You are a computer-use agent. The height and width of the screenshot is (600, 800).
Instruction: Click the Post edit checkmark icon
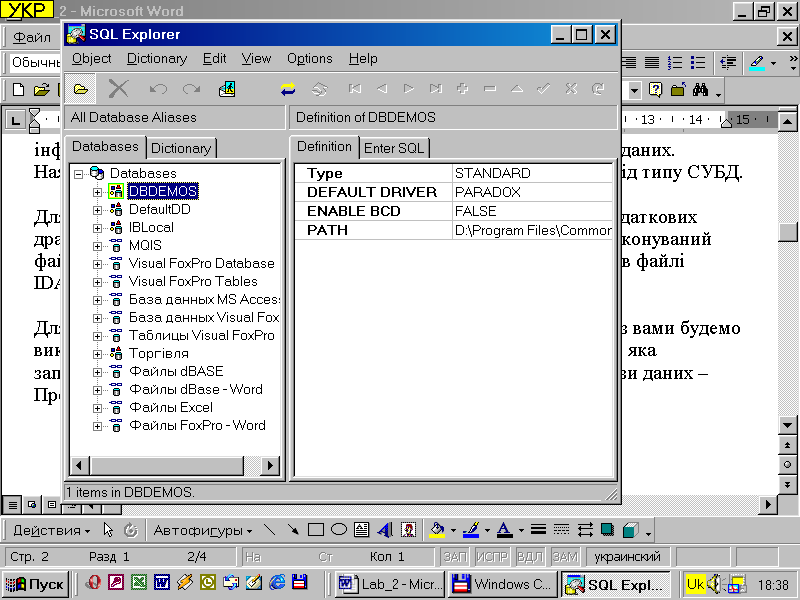[544, 89]
